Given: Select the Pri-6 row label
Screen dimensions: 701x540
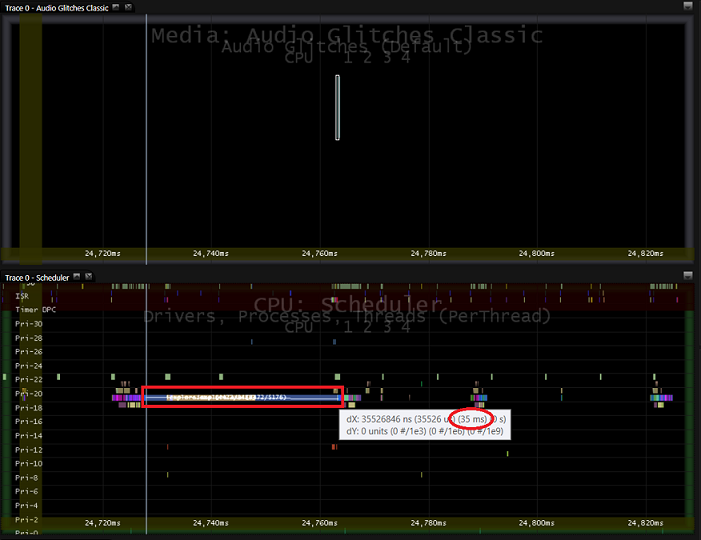Looking at the screenshot, I should tap(26, 491).
